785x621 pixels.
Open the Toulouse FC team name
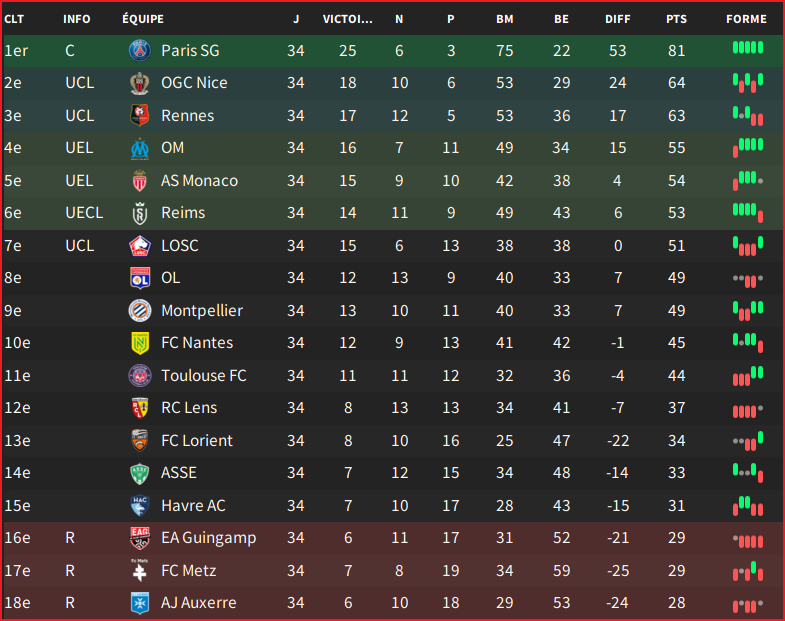(204, 376)
